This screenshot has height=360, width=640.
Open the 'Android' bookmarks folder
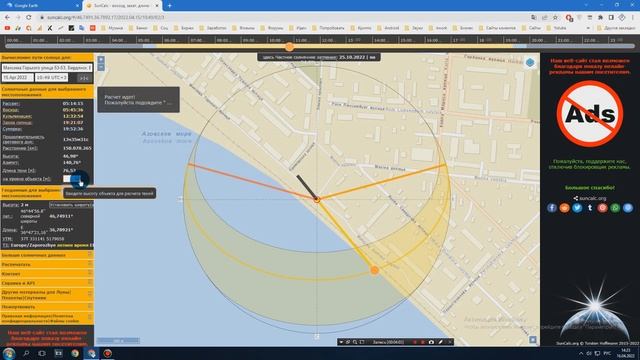388,28
